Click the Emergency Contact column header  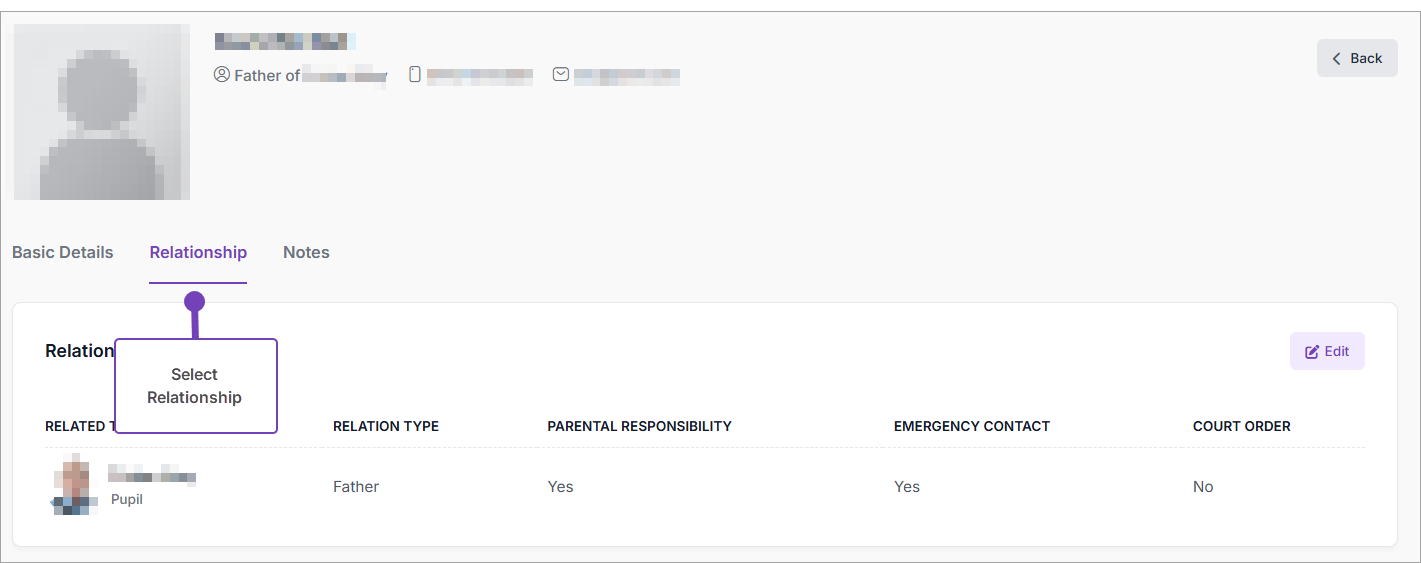(x=971, y=426)
